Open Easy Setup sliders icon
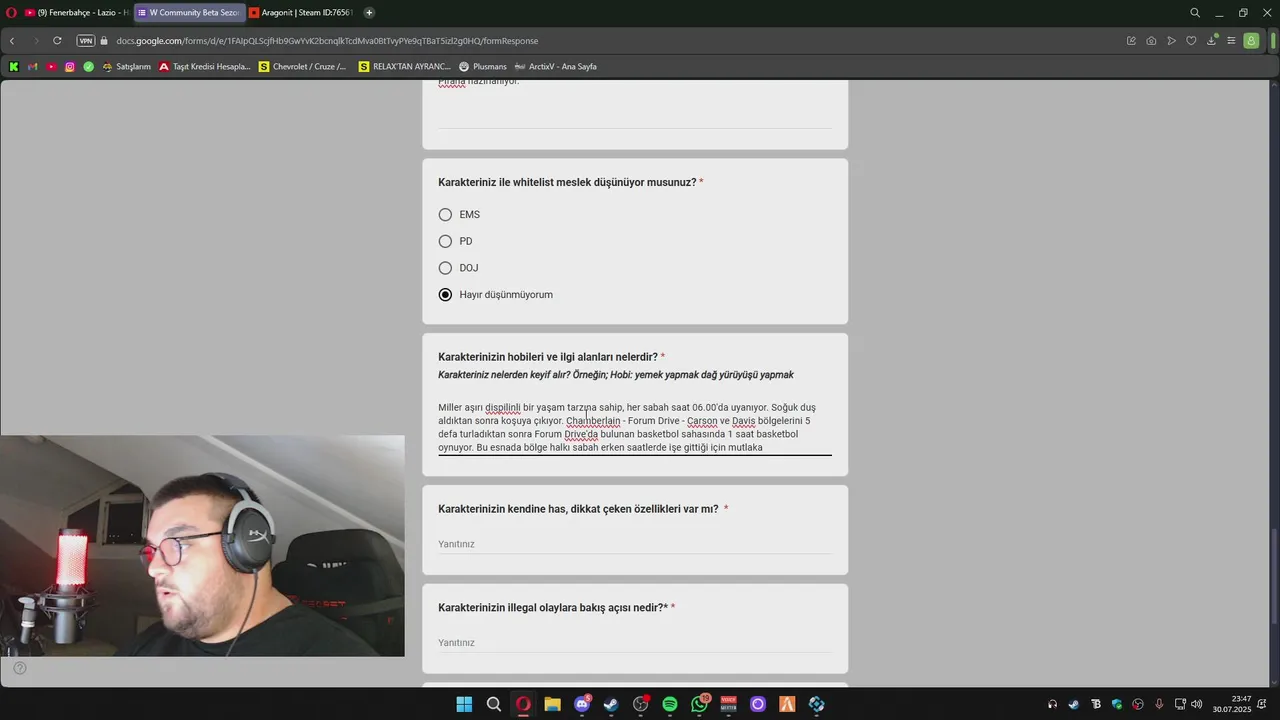 click(1231, 41)
